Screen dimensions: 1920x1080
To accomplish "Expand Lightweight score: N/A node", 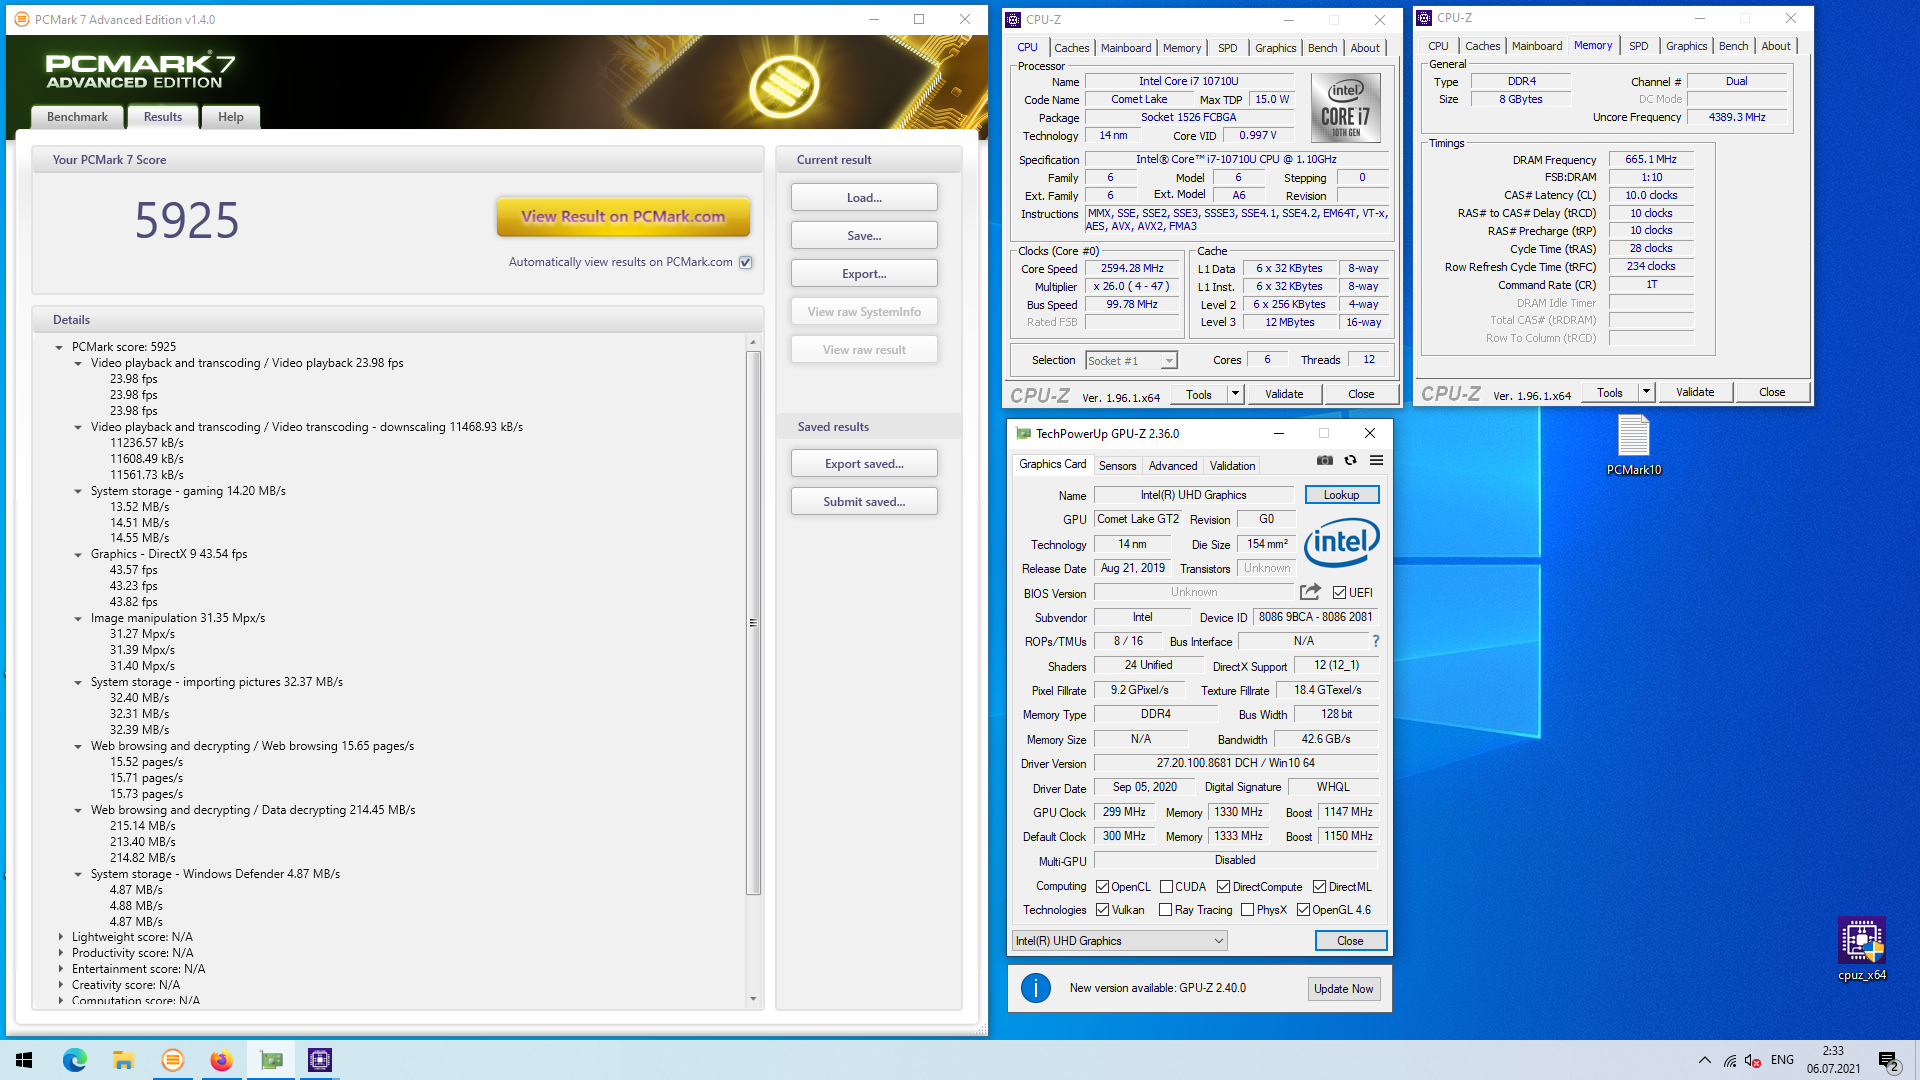I will point(60,937).
